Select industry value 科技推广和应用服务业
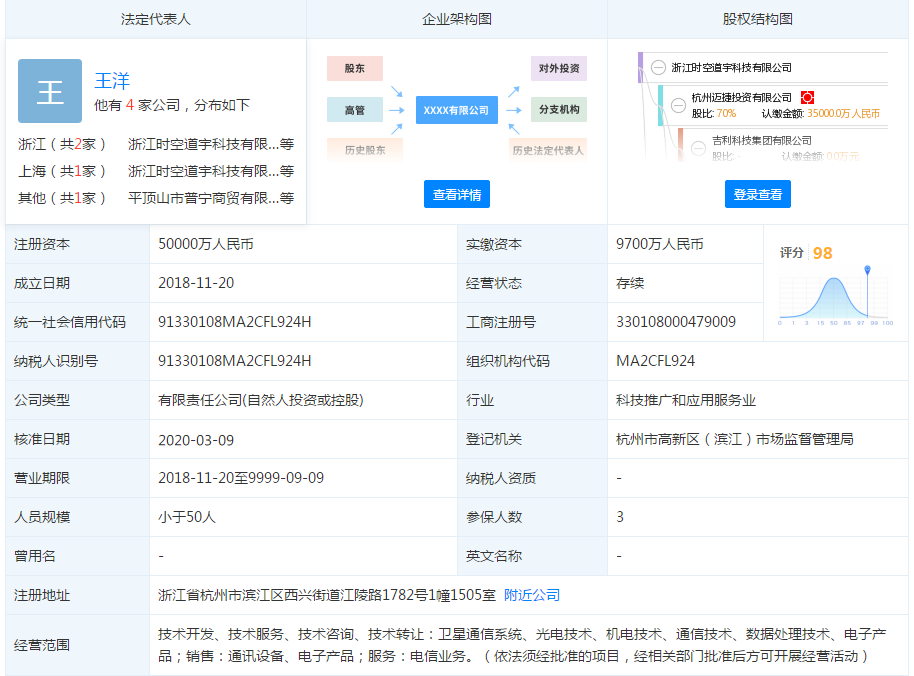 (x=686, y=400)
